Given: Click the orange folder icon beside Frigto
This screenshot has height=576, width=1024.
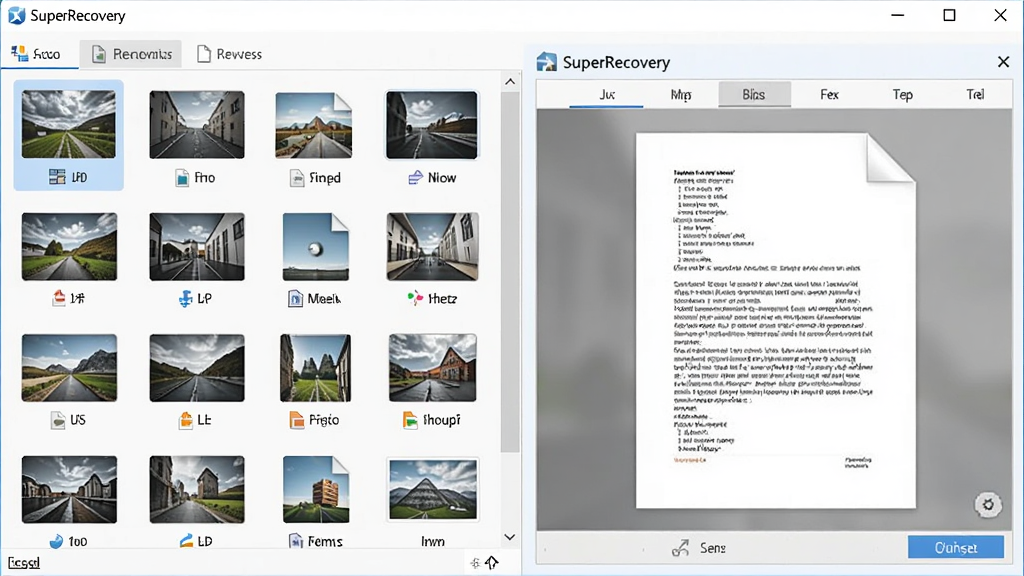Looking at the screenshot, I should pos(296,420).
